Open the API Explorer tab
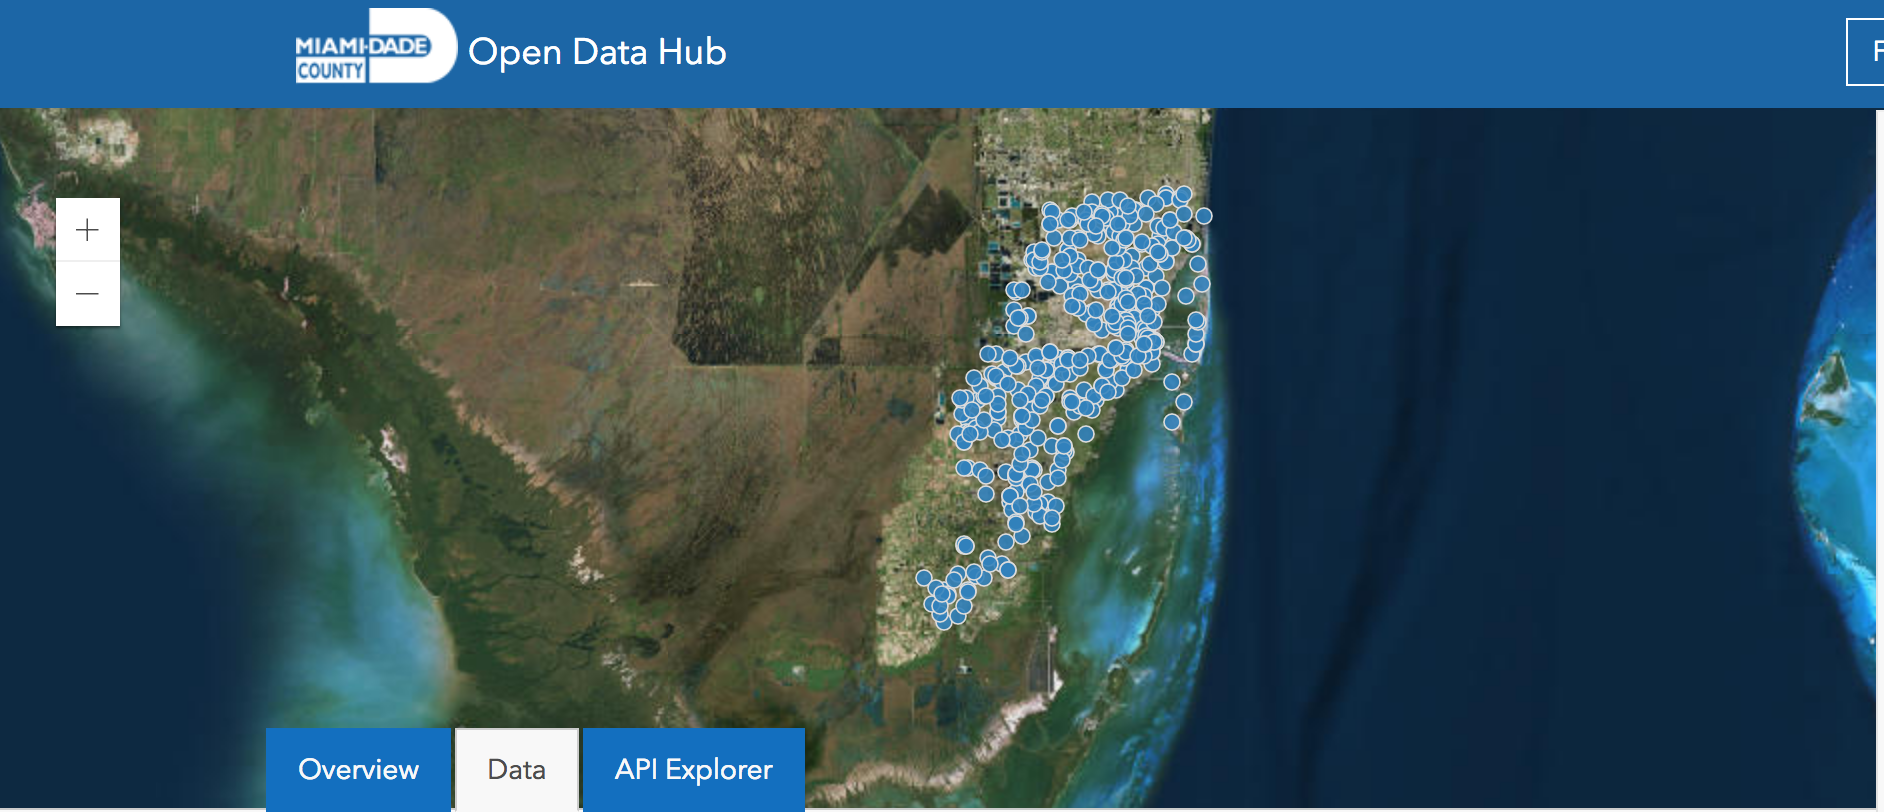 click(694, 769)
